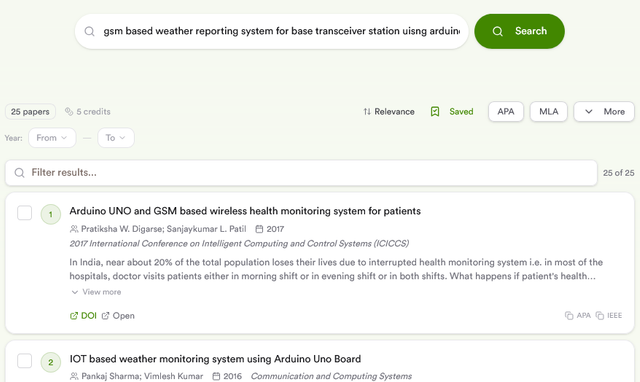Click the Filter results input field

(x=301, y=173)
